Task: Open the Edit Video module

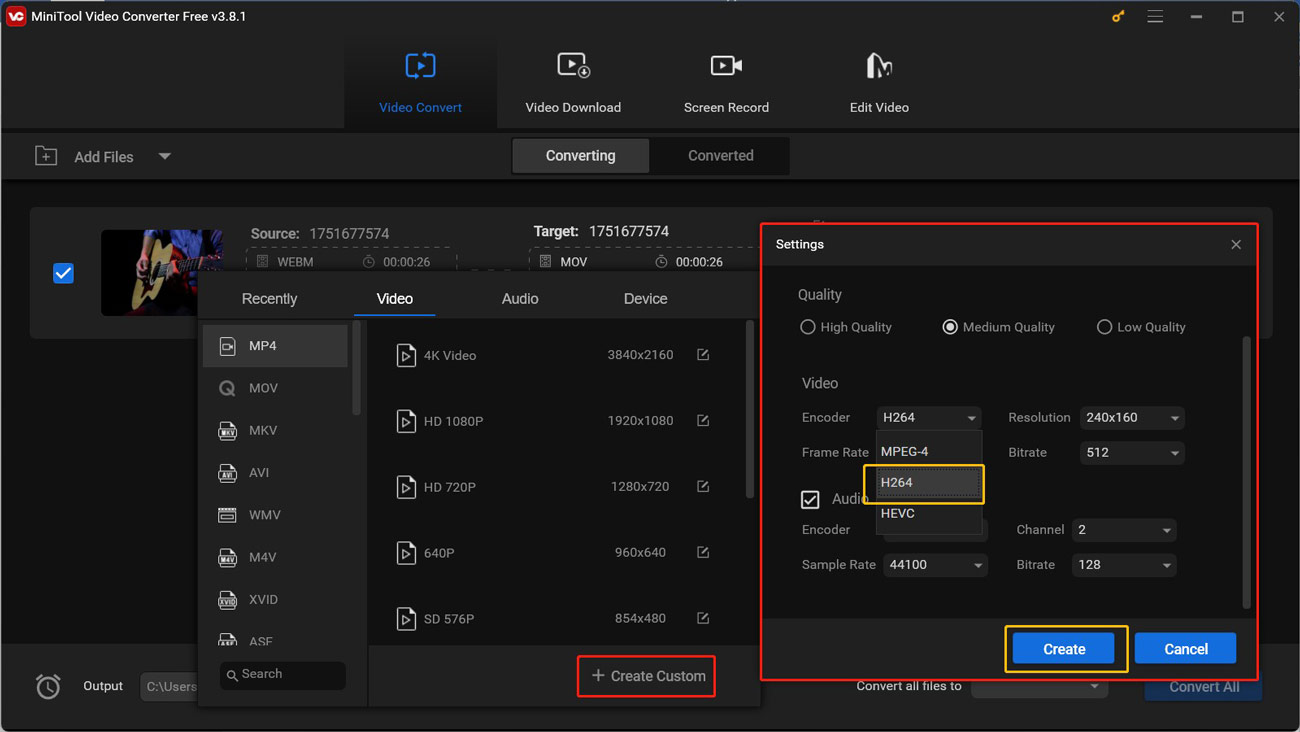Action: pyautogui.click(x=879, y=82)
